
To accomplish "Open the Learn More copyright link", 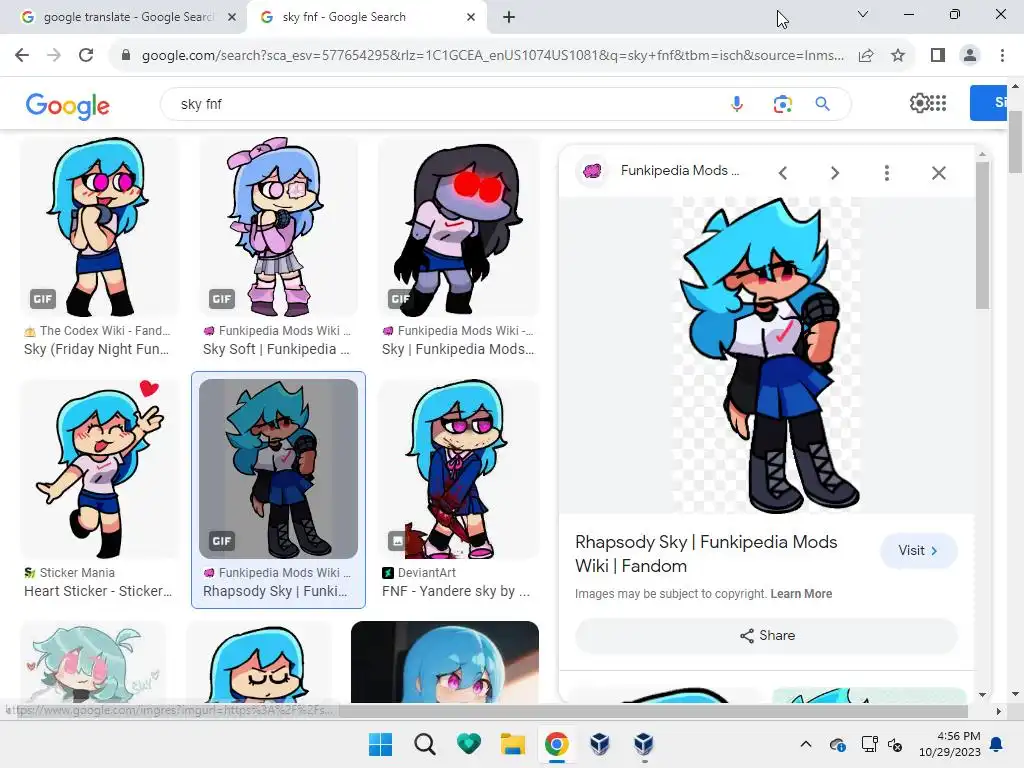I will (x=801, y=594).
